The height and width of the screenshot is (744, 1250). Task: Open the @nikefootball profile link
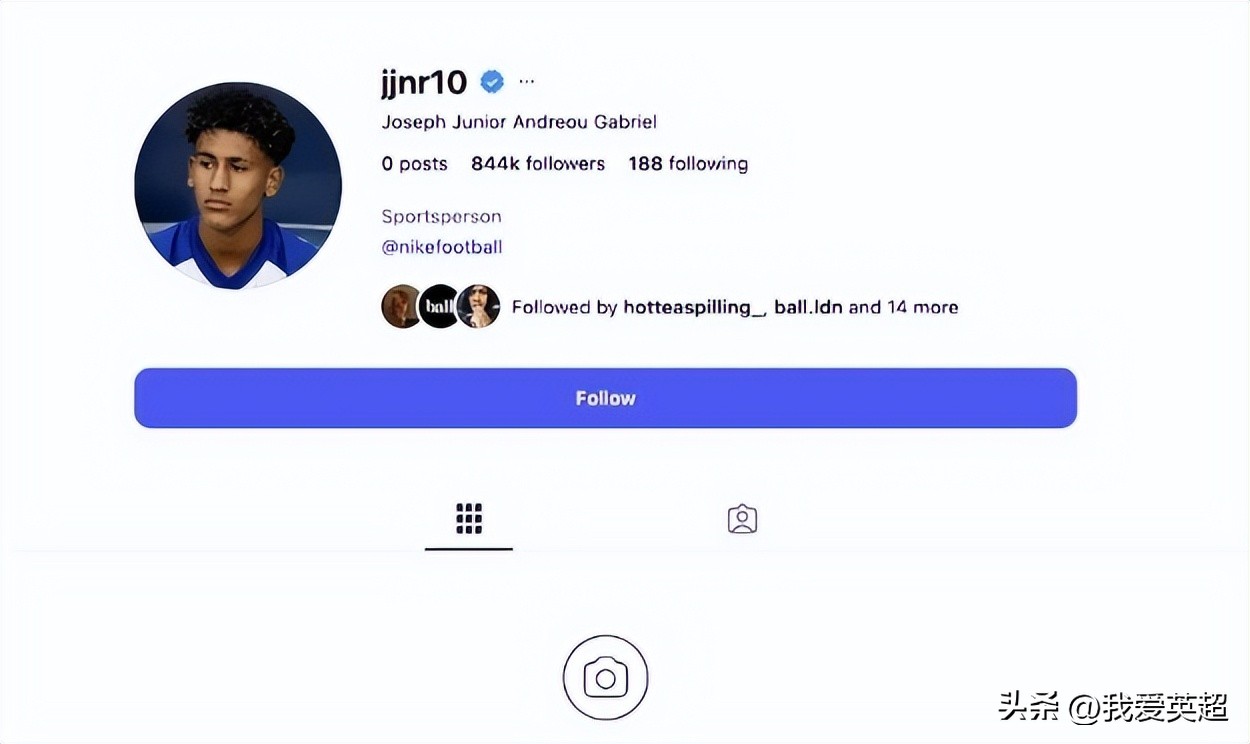pyautogui.click(x=442, y=247)
